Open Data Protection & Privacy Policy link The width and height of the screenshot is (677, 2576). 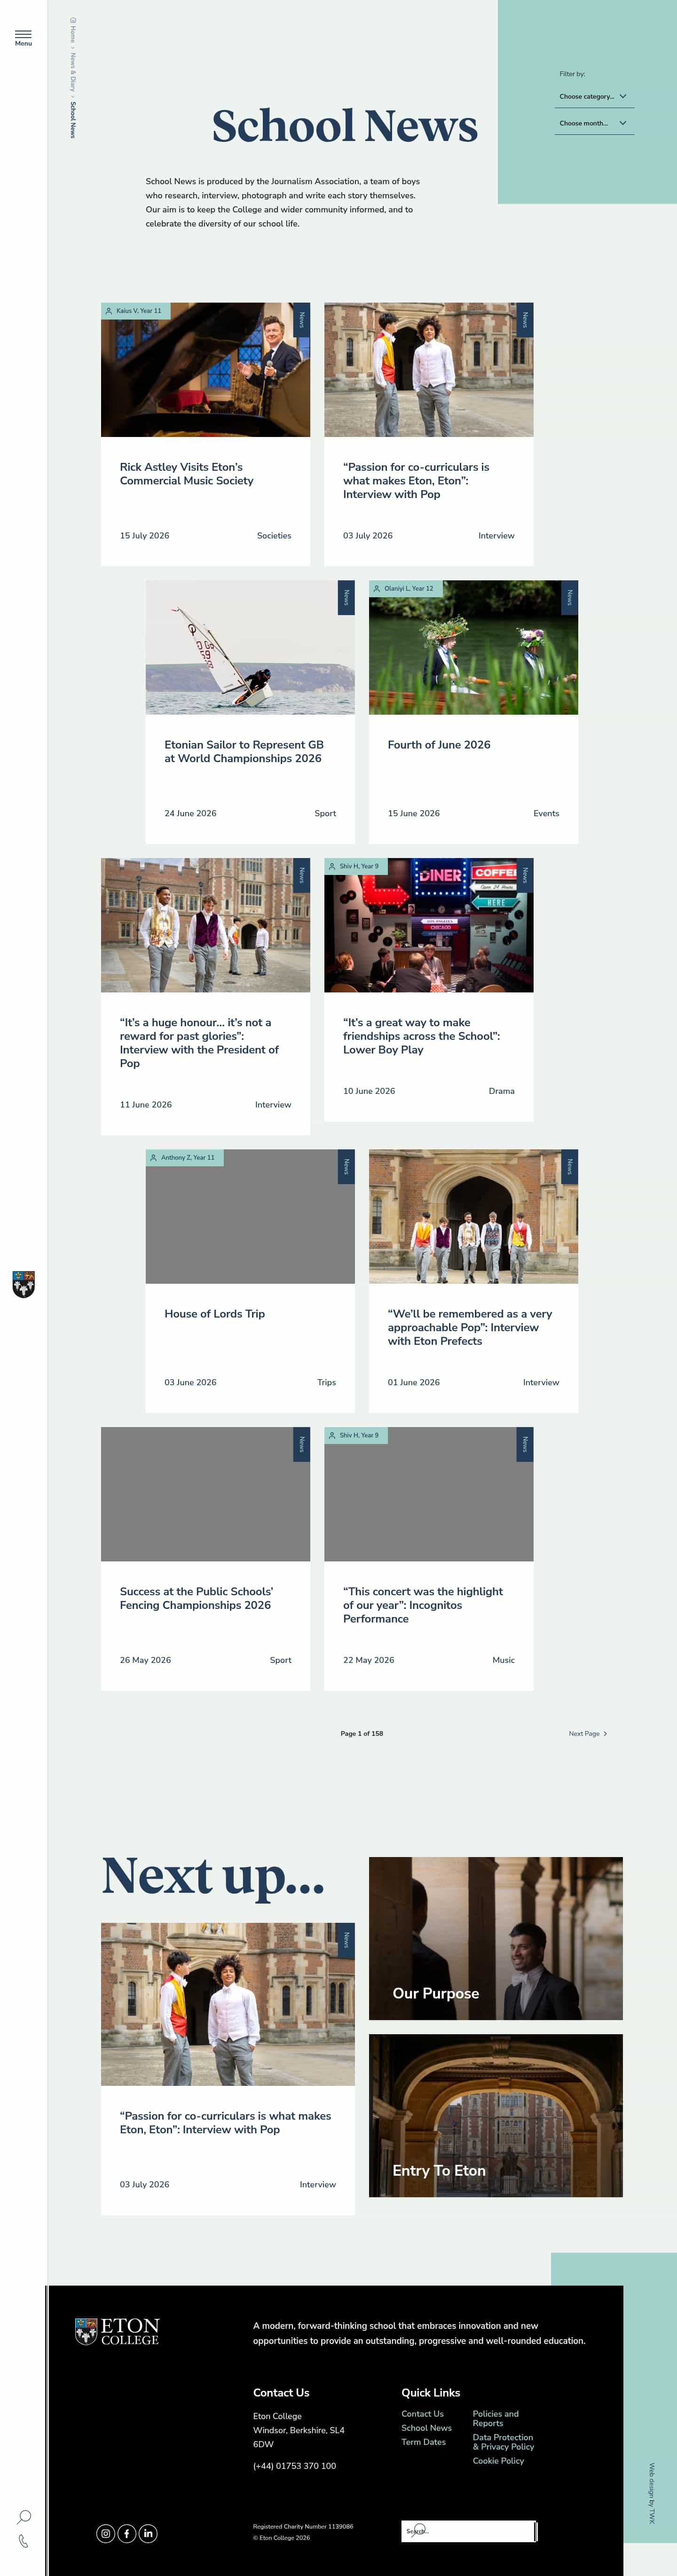point(503,2442)
